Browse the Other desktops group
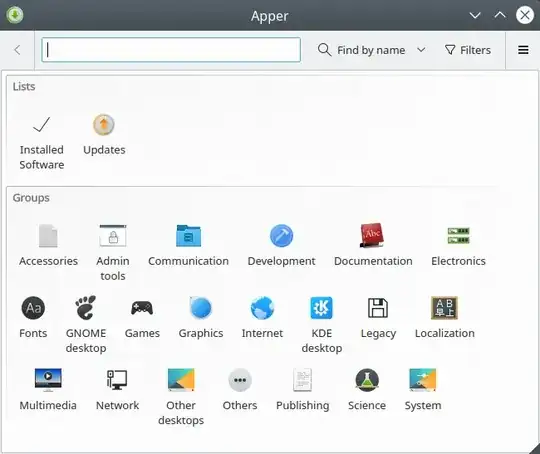The image size is (540, 454). 181,398
